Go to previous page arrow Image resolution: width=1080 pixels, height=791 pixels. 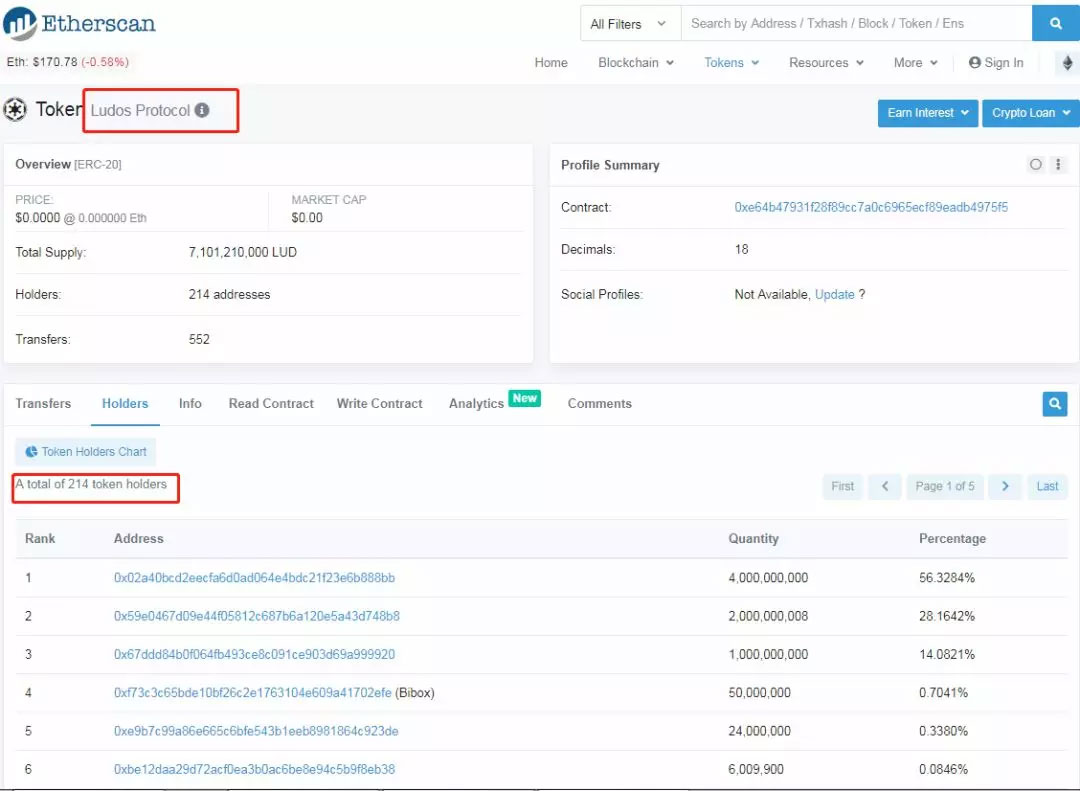point(885,486)
